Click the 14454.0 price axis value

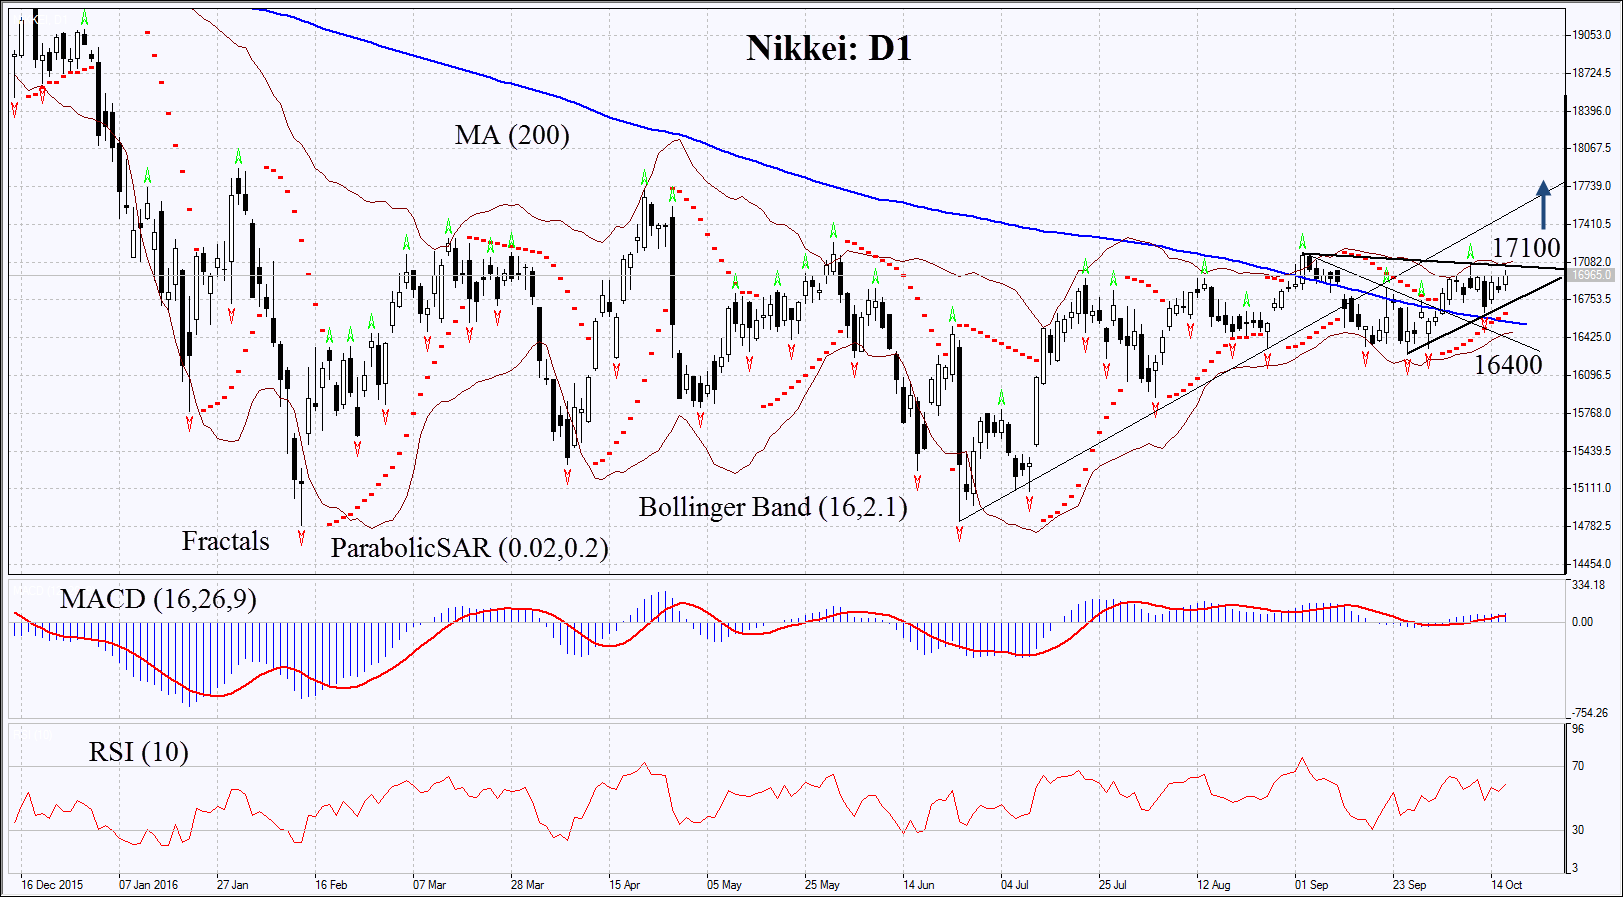[x=1591, y=564]
